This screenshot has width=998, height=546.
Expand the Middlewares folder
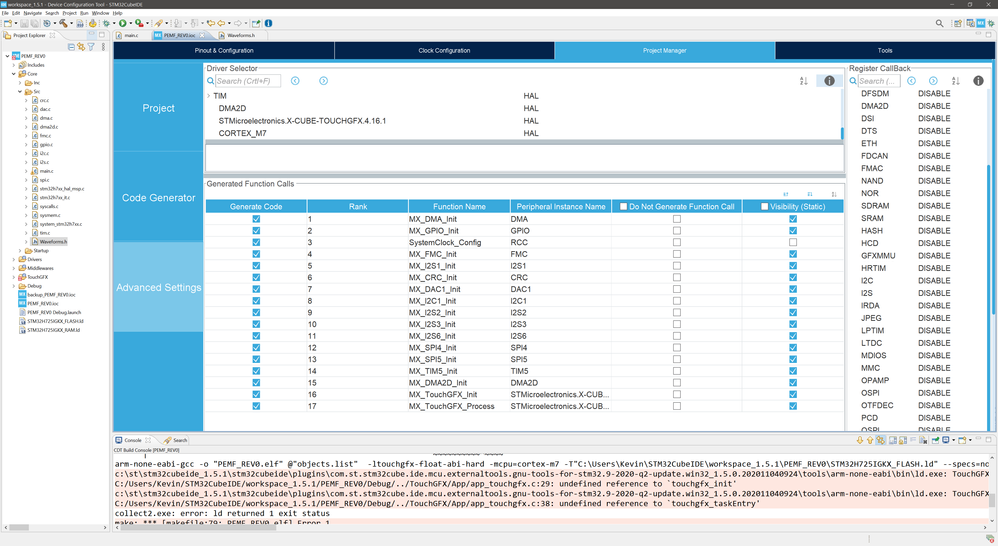click(x=13, y=268)
